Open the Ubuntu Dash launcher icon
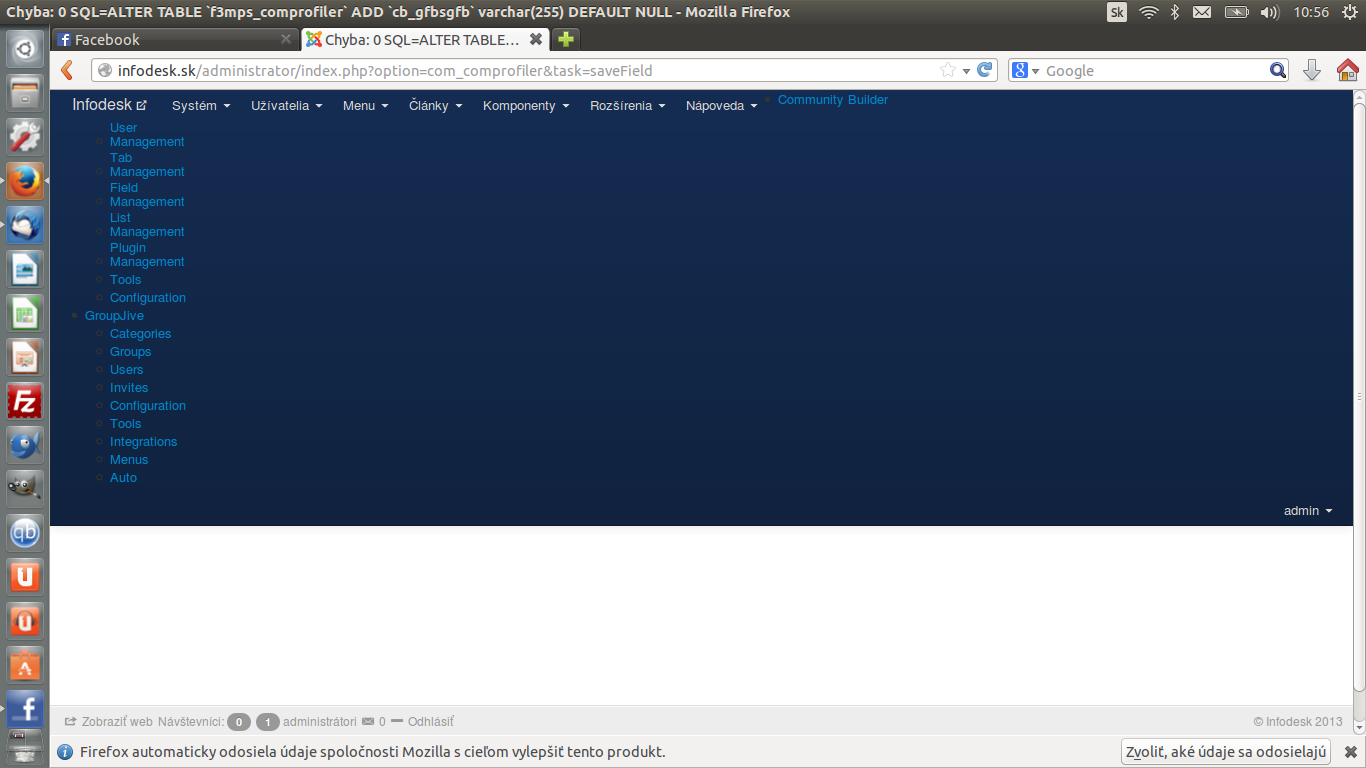This screenshot has width=1366, height=768. pyautogui.click(x=25, y=48)
